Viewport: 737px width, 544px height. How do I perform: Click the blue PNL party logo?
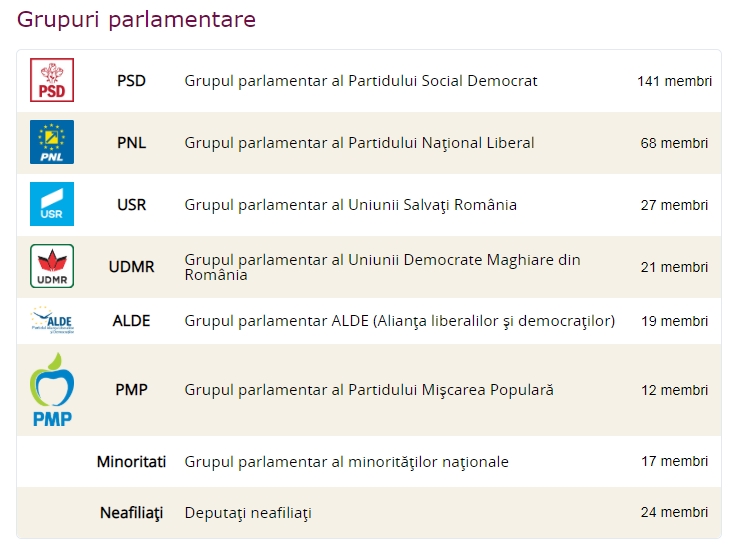52,142
